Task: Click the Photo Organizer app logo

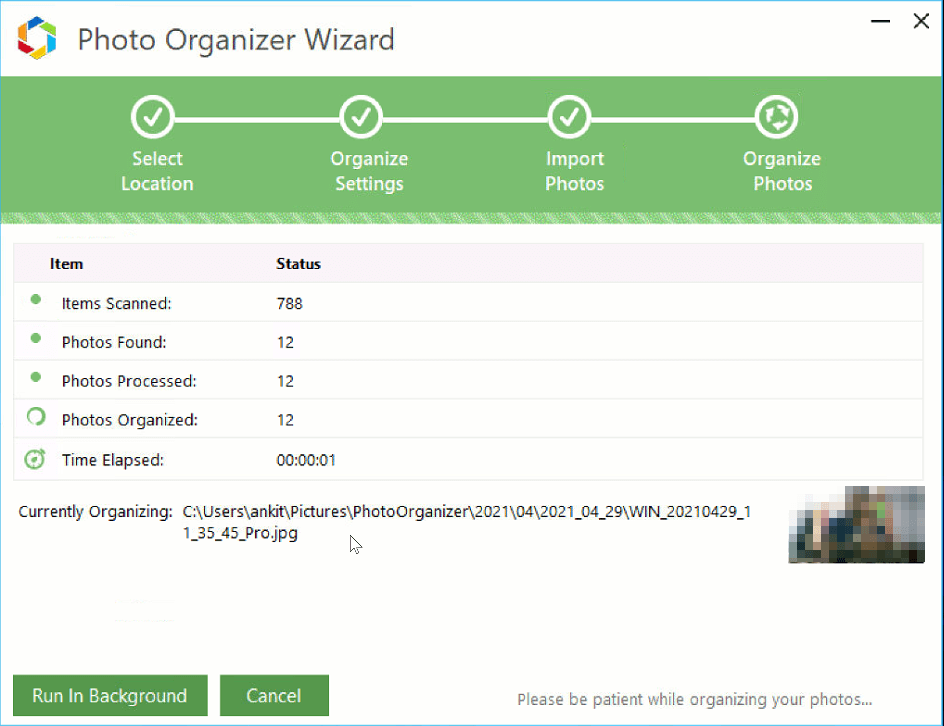Action: (36, 39)
